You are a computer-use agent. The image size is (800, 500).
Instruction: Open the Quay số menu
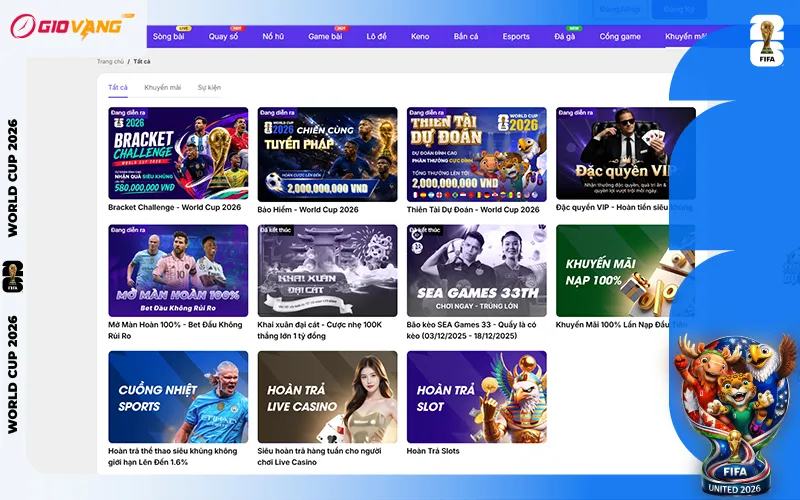(x=223, y=37)
